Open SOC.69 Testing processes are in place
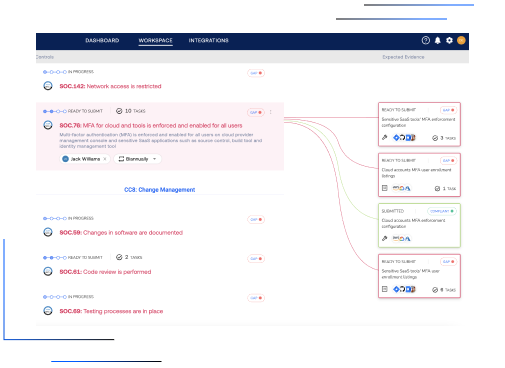The width and height of the screenshot is (505, 368). point(111,311)
